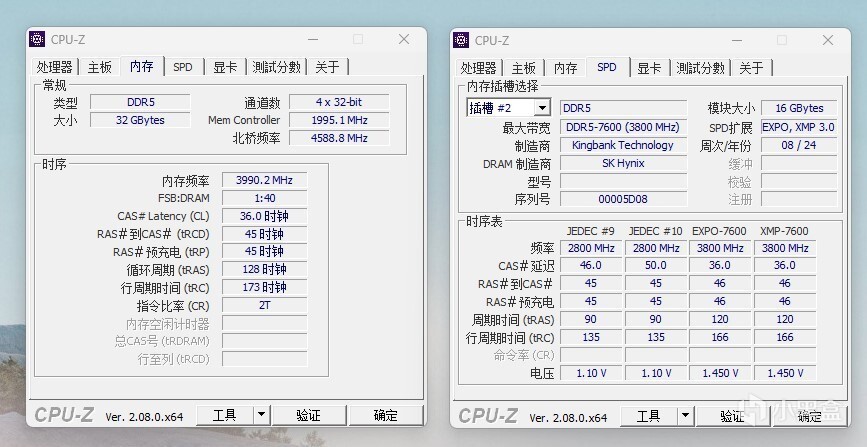Open 主板 tab in left CPU-Z window
This screenshot has height=447, width=867.
(x=100, y=67)
